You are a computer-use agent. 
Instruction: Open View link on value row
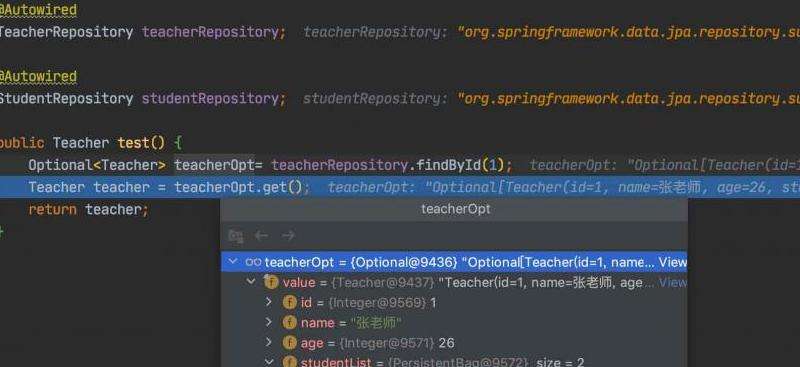click(x=673, y=282)
